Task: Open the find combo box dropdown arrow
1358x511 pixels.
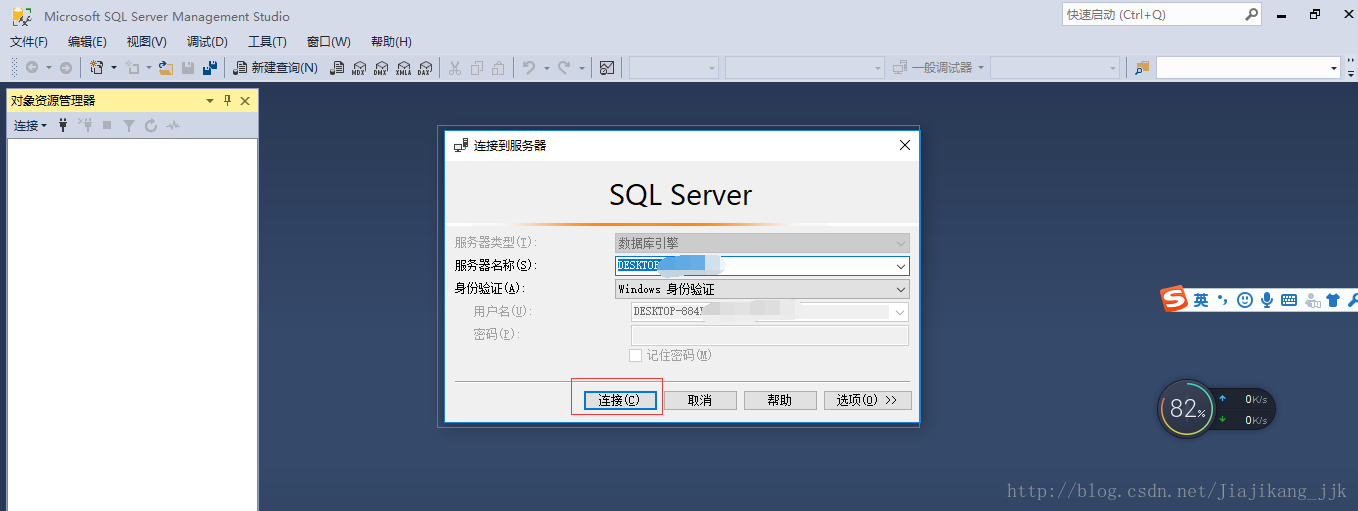Action: coord(1334,68)
